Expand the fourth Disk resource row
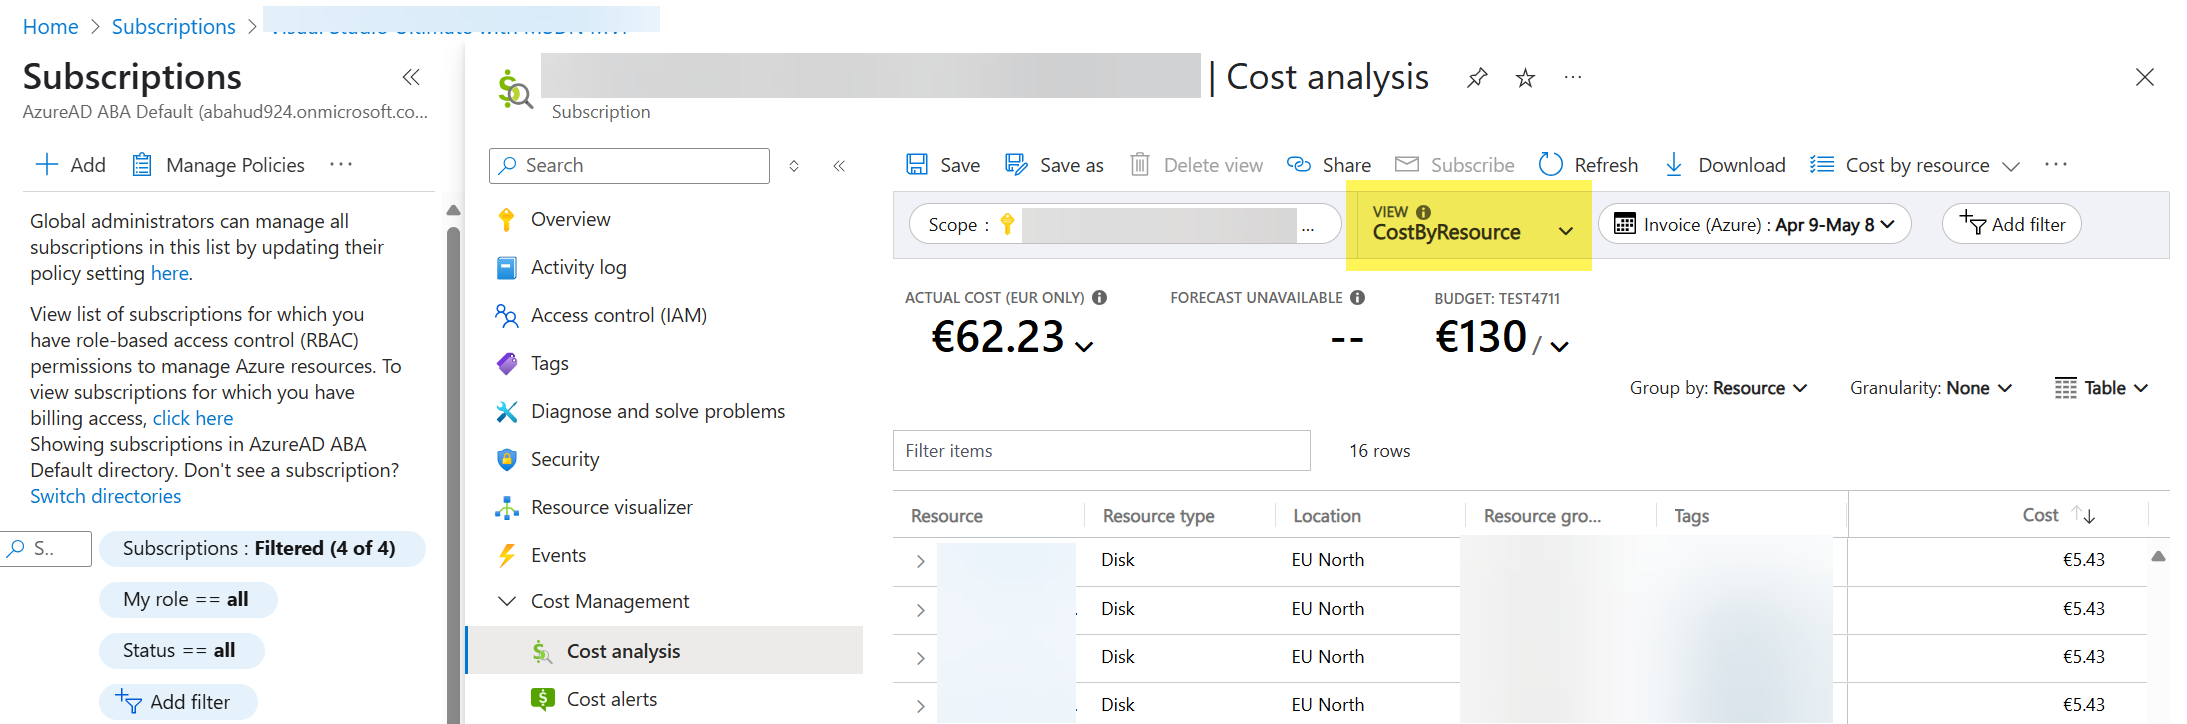Viewport: 2187px width, 724px height. (x=920, y=706)
